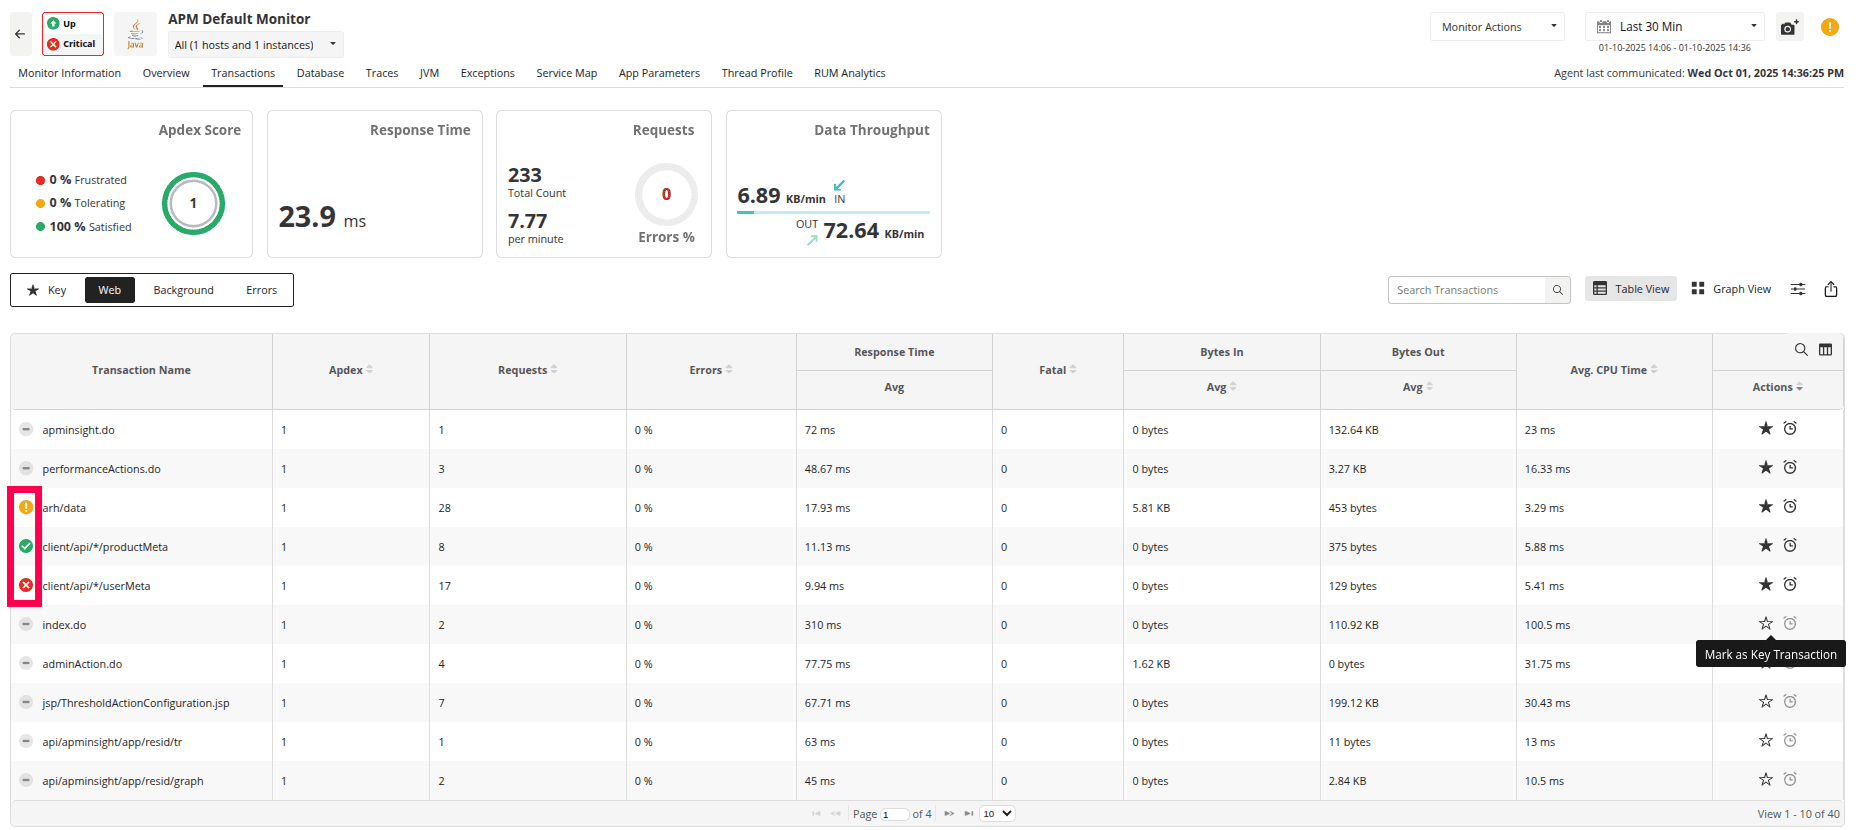Click alarm clock icon for apminsight.do
Viewport: 1858px width, 830px height.
coord(1790,429)
